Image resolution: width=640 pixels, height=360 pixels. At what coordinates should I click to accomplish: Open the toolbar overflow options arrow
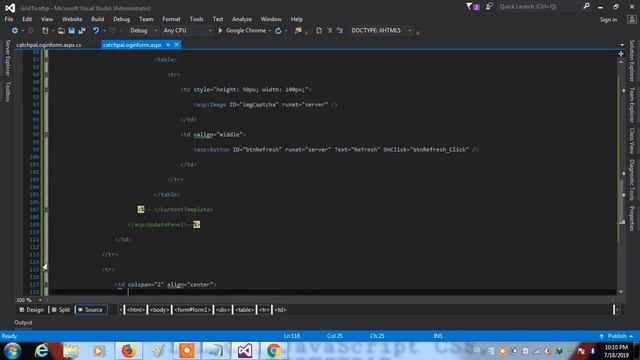(x=418, y=32)
